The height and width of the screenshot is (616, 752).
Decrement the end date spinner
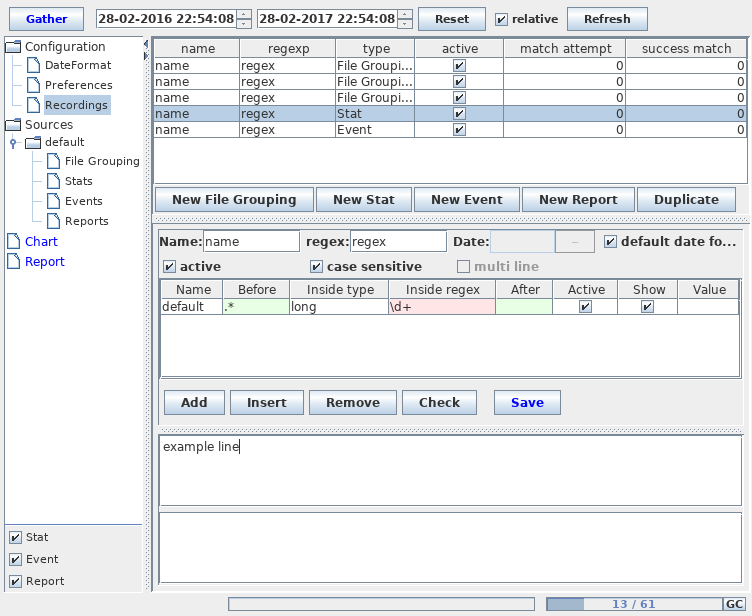point(405,24)
